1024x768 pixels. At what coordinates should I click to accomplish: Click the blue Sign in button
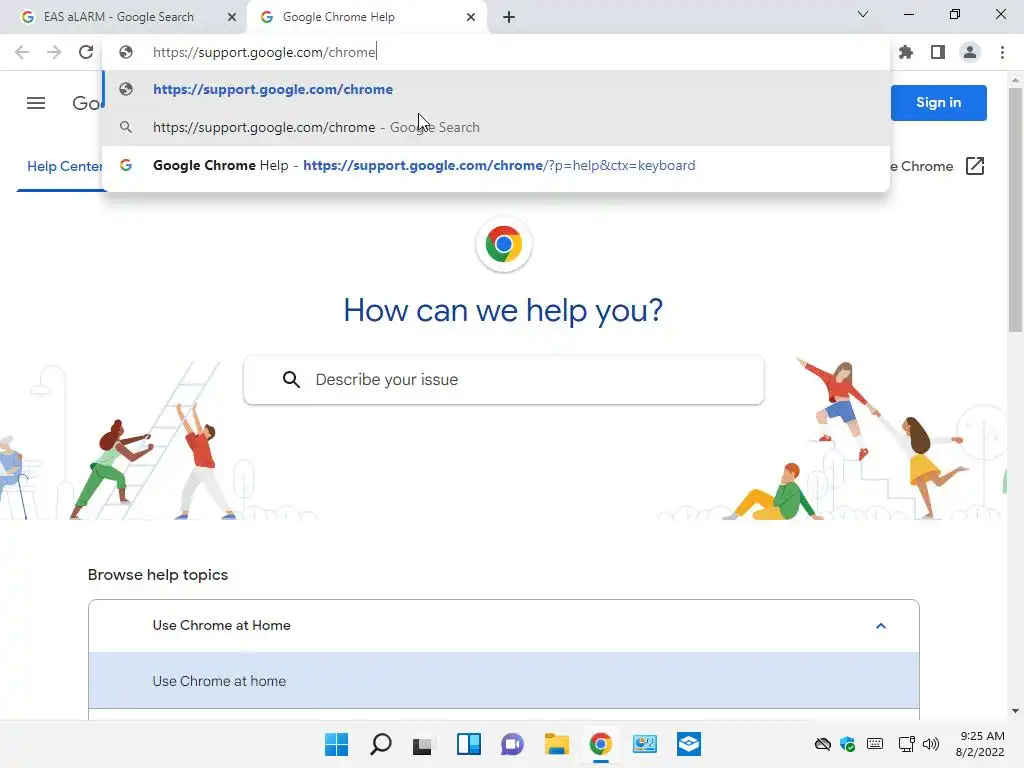point(938,103)
